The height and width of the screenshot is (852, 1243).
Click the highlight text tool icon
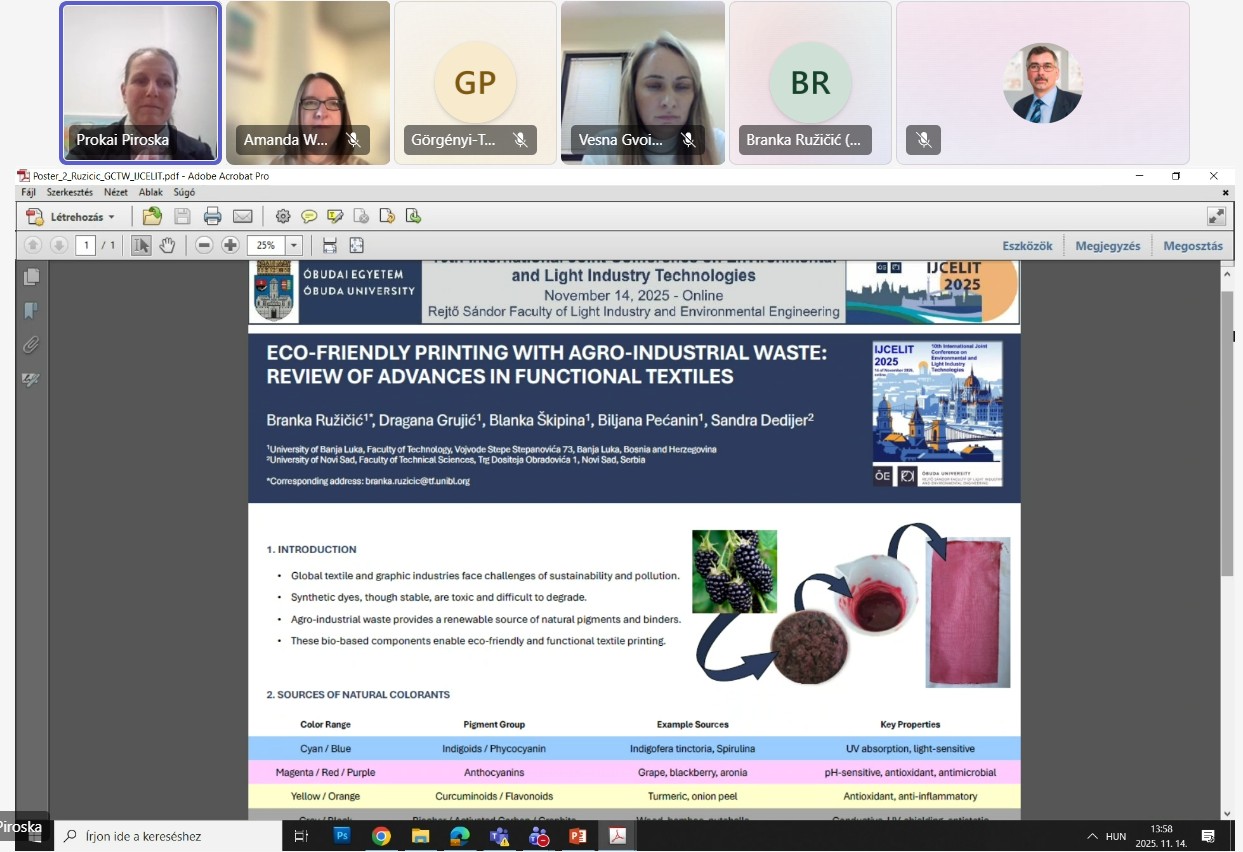[x=335, y=216]
